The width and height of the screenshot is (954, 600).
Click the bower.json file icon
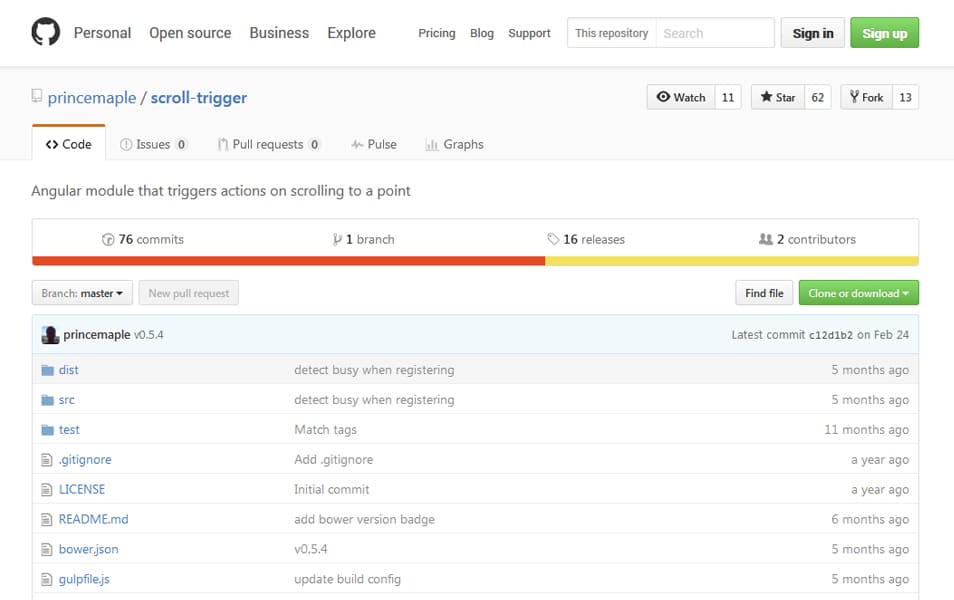47,549
